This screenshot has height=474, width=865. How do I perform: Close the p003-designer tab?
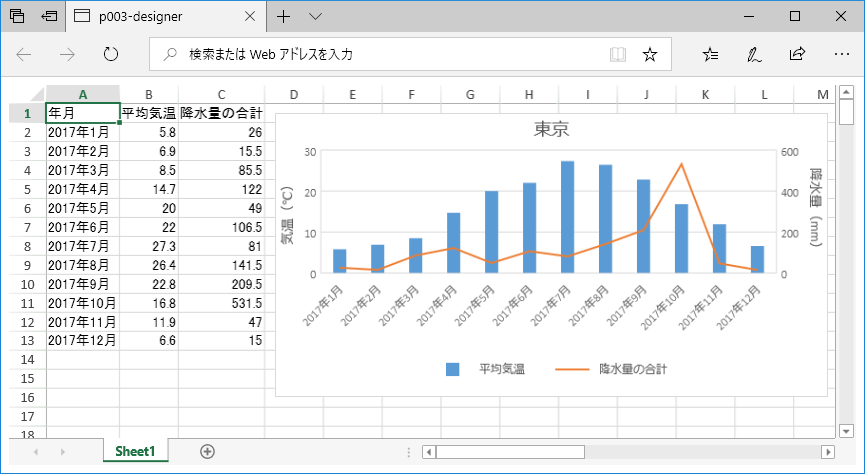pos(249,17)
